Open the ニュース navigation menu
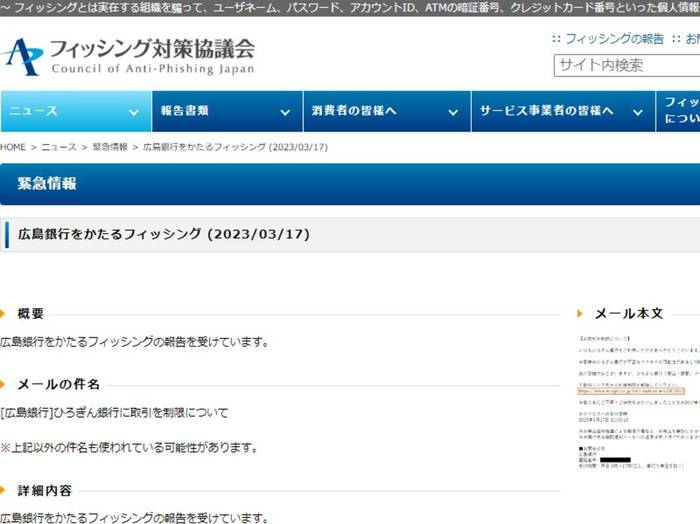 click(x=76, y=111)
